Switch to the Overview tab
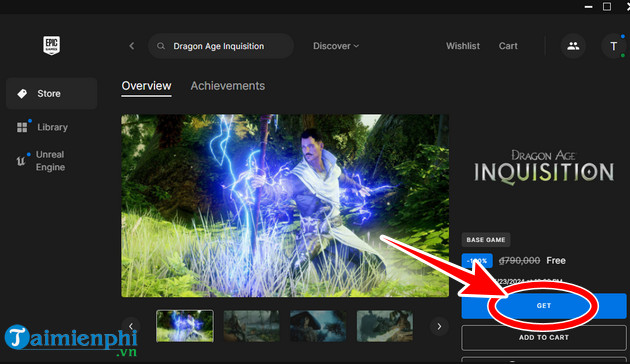Viewport: 630px width, 364px height. pos(146,86)
